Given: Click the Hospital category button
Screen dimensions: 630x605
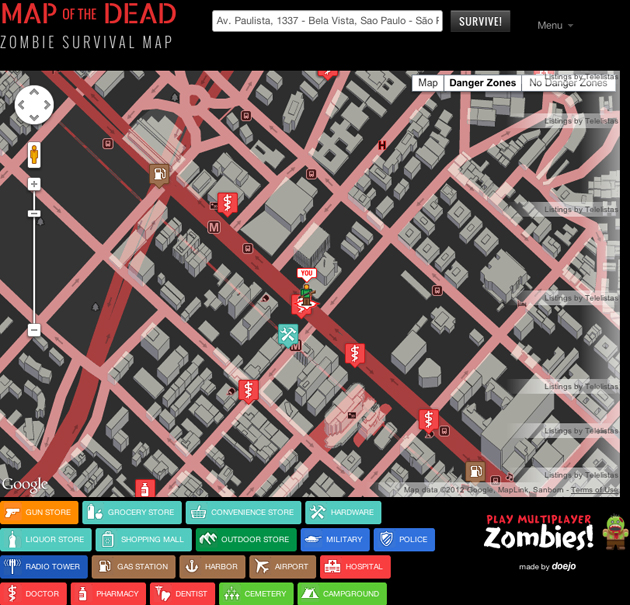Looking at the screenshot, I should pos(355,567).
